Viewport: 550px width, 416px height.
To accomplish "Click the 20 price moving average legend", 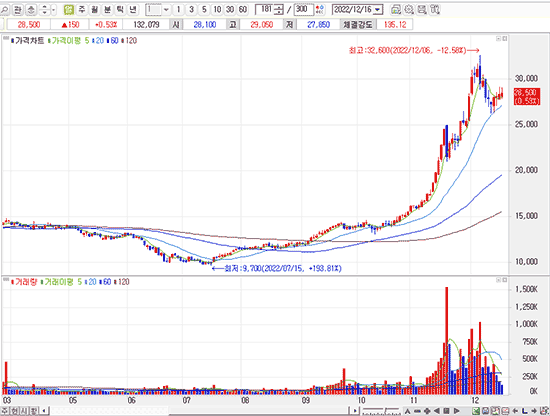I will [98, 41].
